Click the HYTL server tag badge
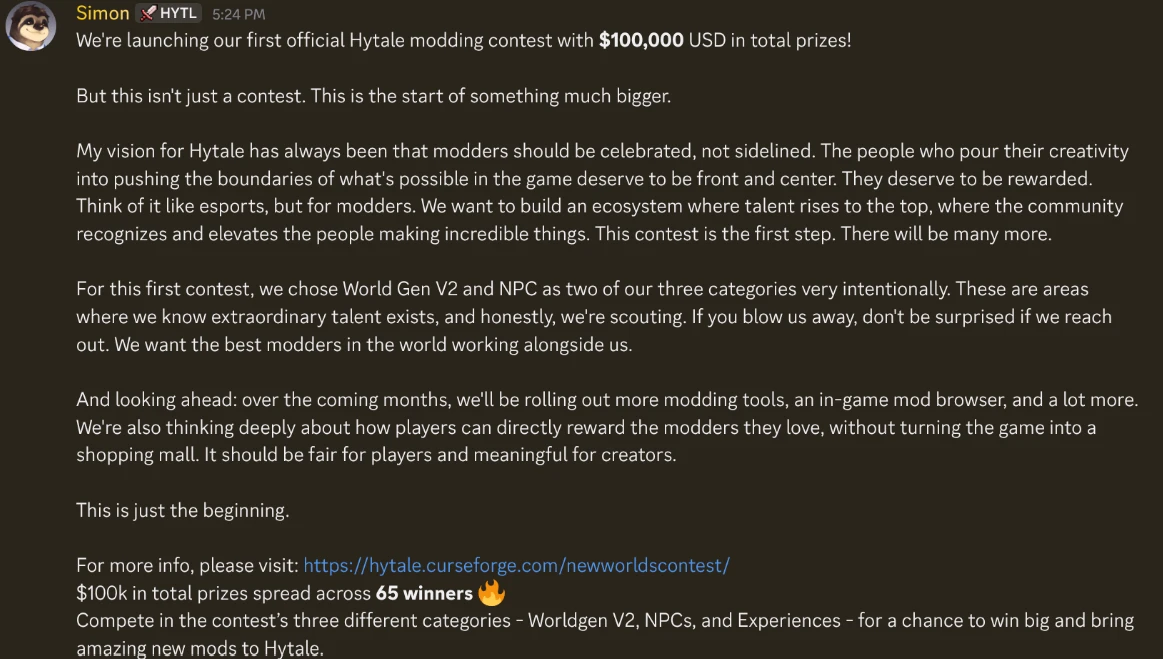 tap(169, 13)
